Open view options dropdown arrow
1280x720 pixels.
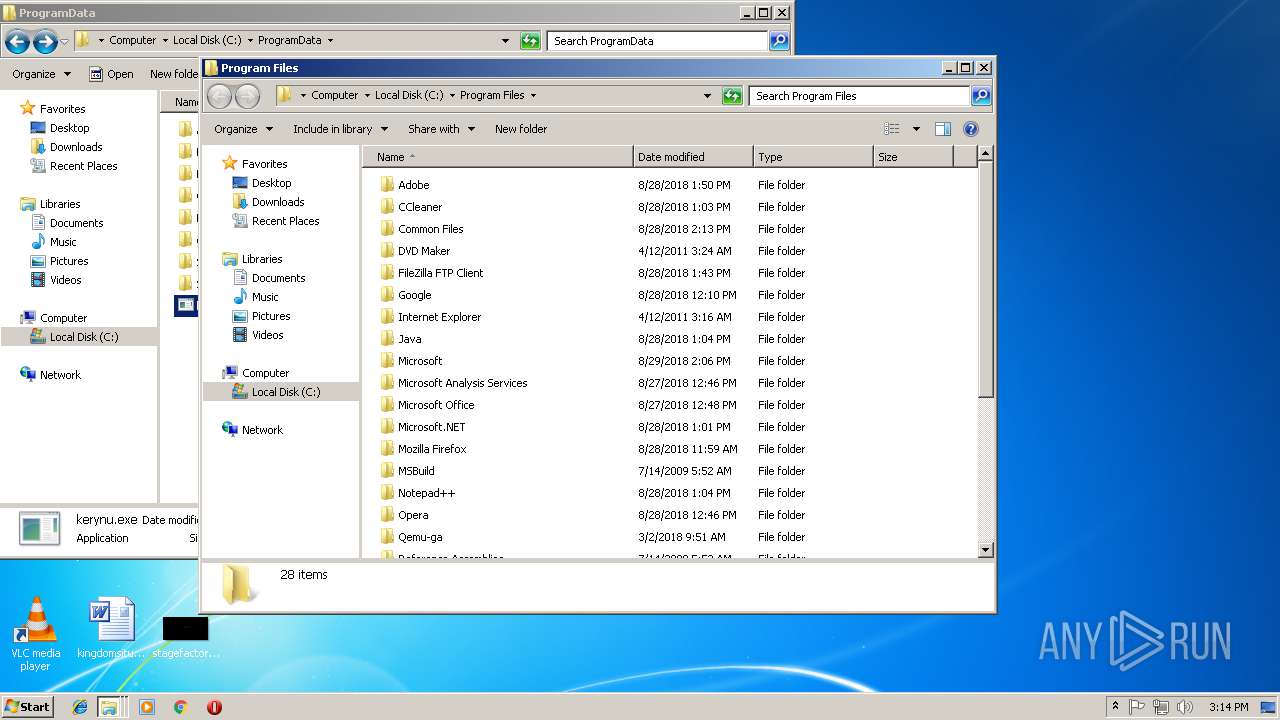point(916,129)
